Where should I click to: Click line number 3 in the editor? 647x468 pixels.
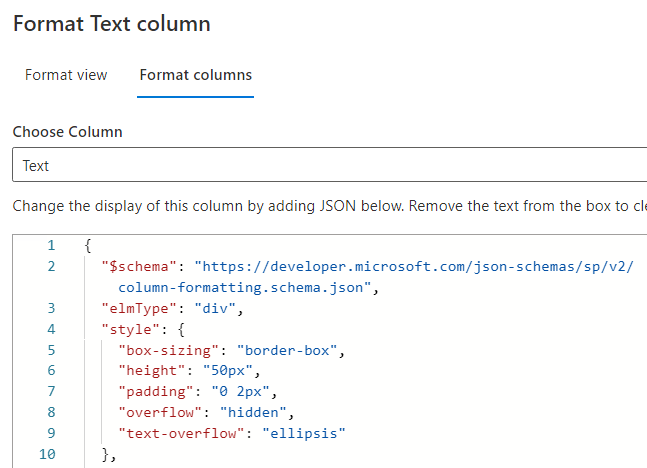51,308
